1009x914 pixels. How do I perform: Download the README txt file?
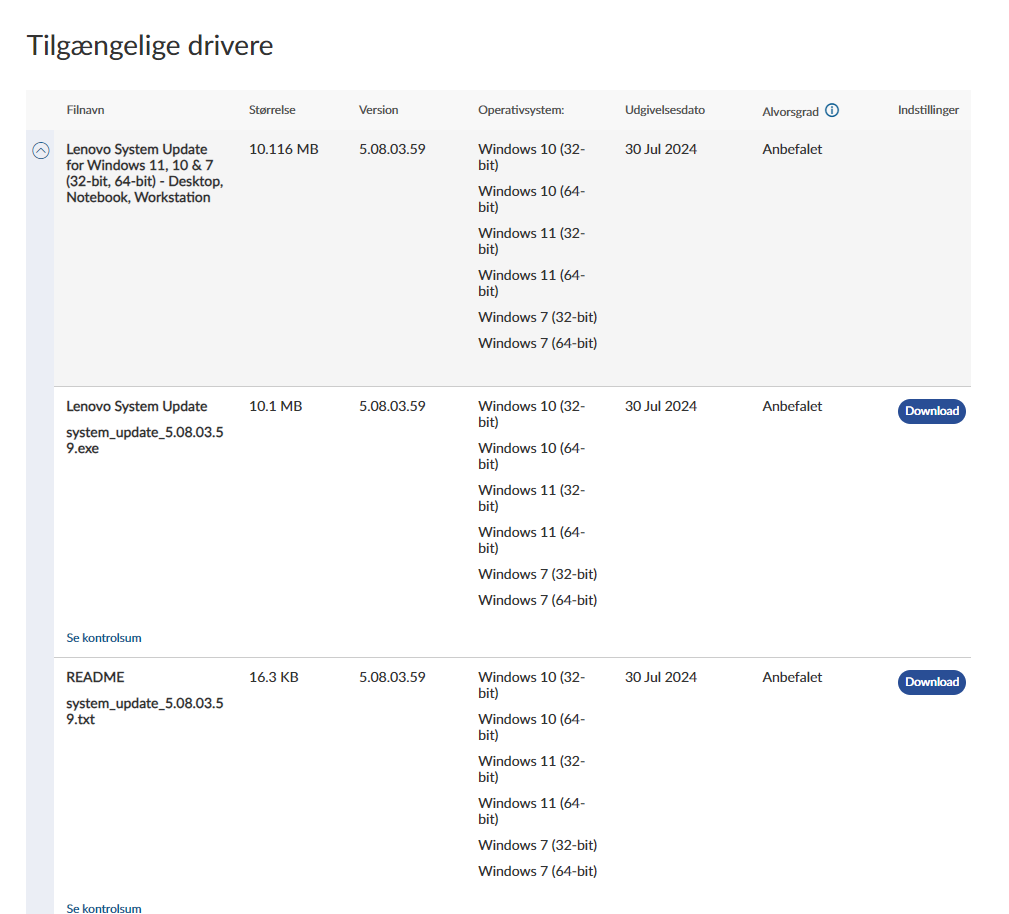tap(931, 682)
